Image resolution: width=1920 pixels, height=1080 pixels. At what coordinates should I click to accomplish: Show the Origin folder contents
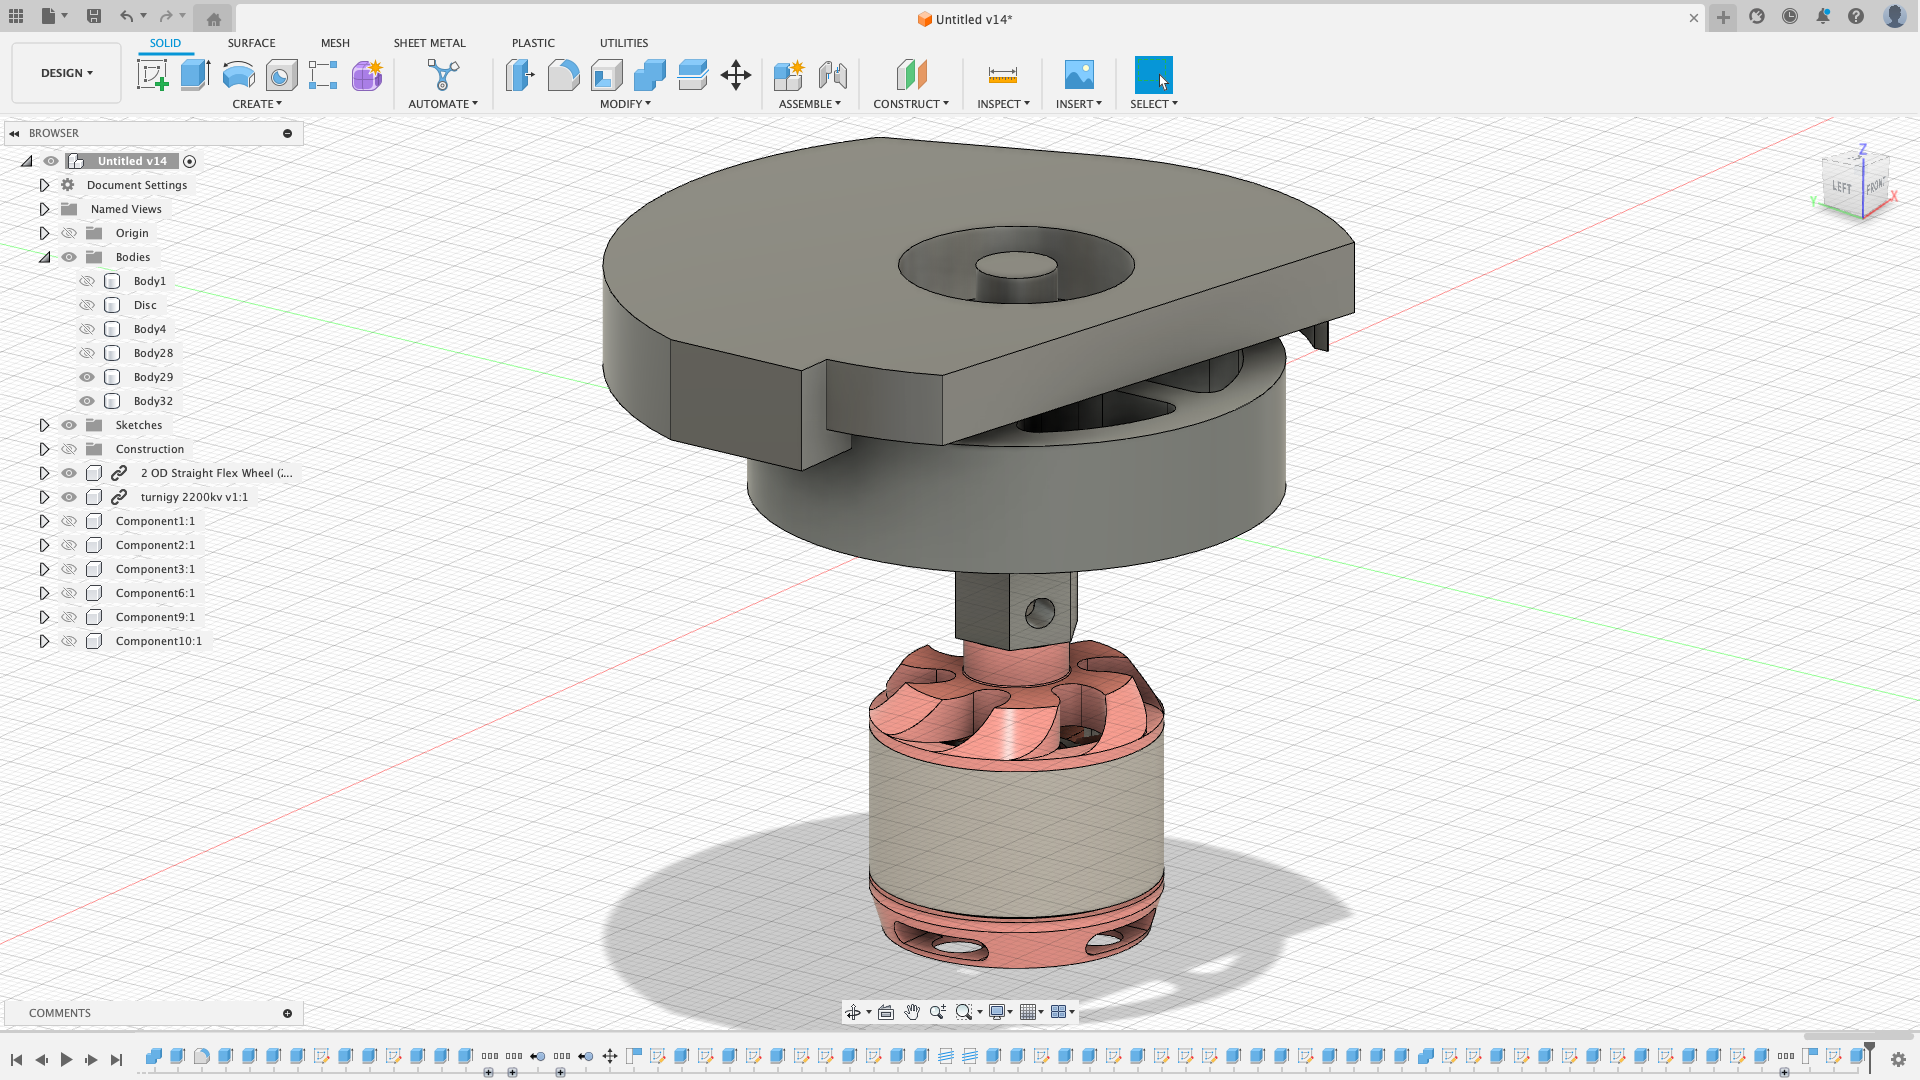point(44,233)
